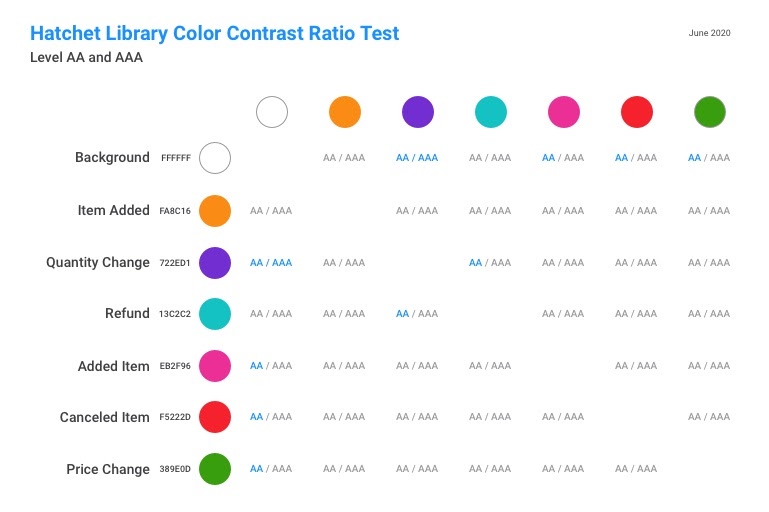
Task: Click the purple swatch beside Quantity Change
Action: (x=215, y=263)
